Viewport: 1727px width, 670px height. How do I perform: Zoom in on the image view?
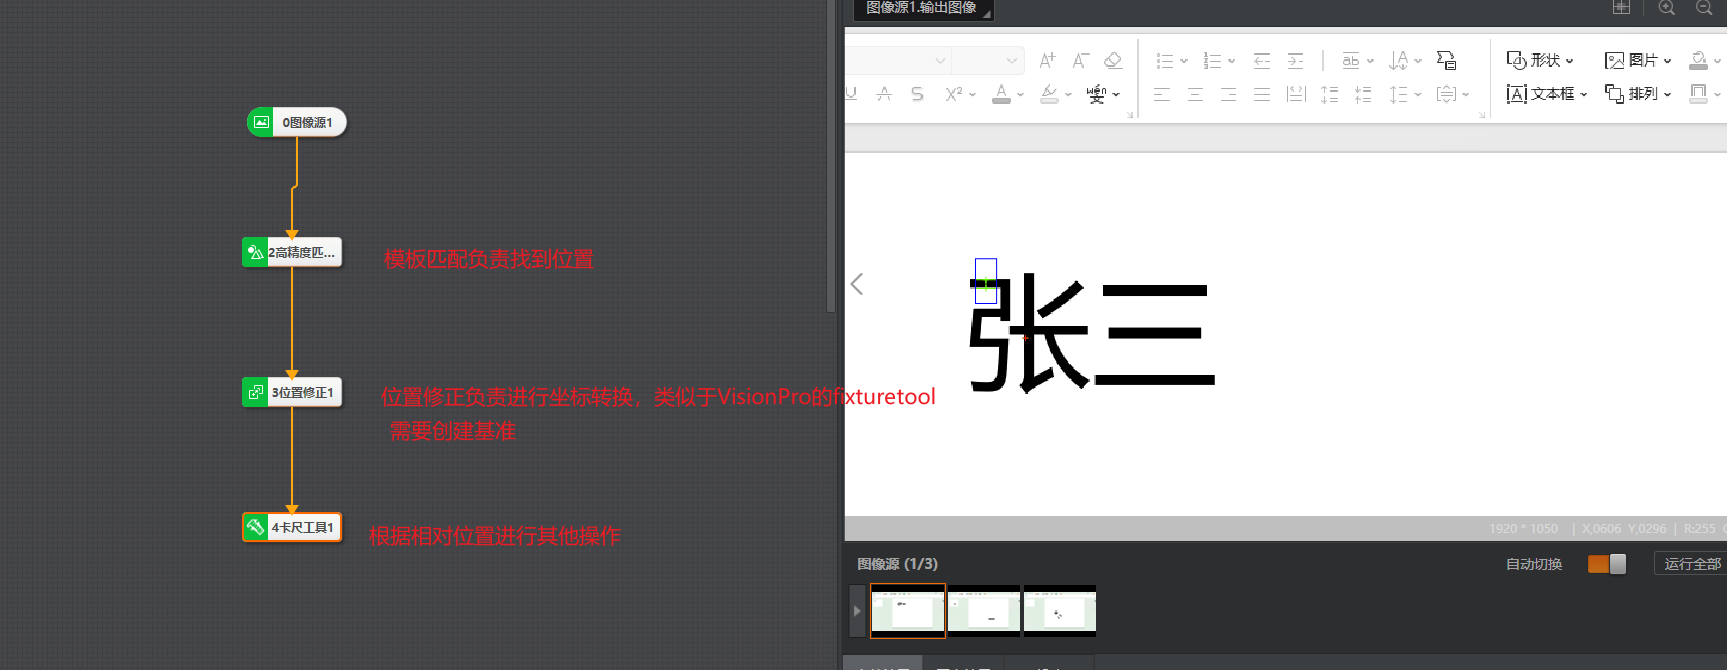tap(1666, 8)
